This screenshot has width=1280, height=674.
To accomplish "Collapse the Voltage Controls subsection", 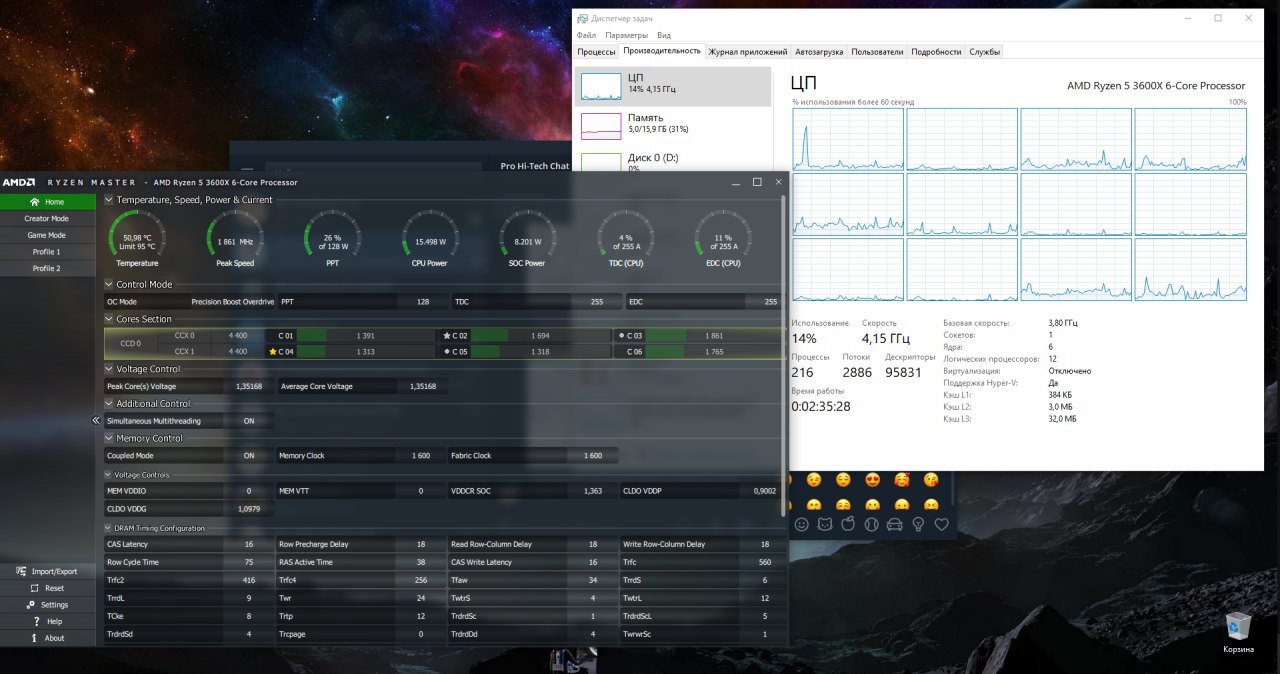I will point(108,475).
